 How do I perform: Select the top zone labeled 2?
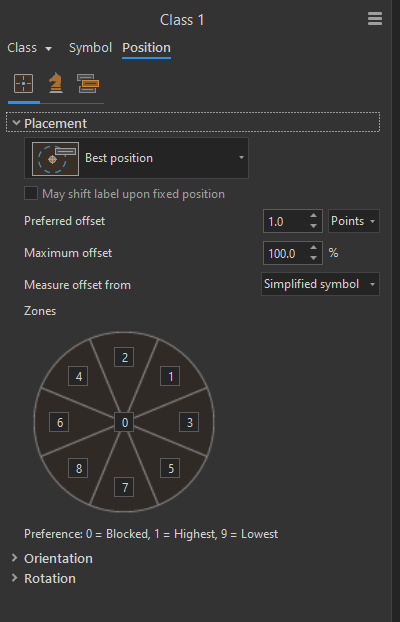124,357
